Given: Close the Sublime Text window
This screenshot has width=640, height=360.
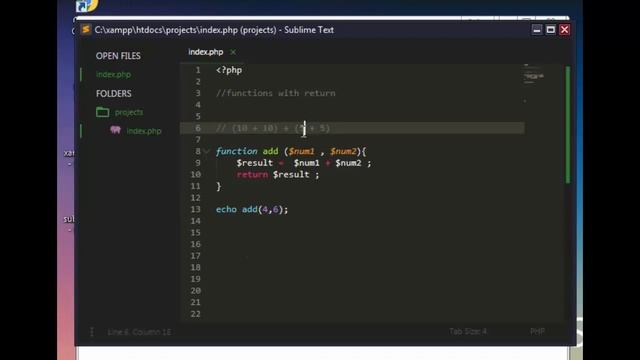Looking at the screenshot, I should [x=564, y=30].
